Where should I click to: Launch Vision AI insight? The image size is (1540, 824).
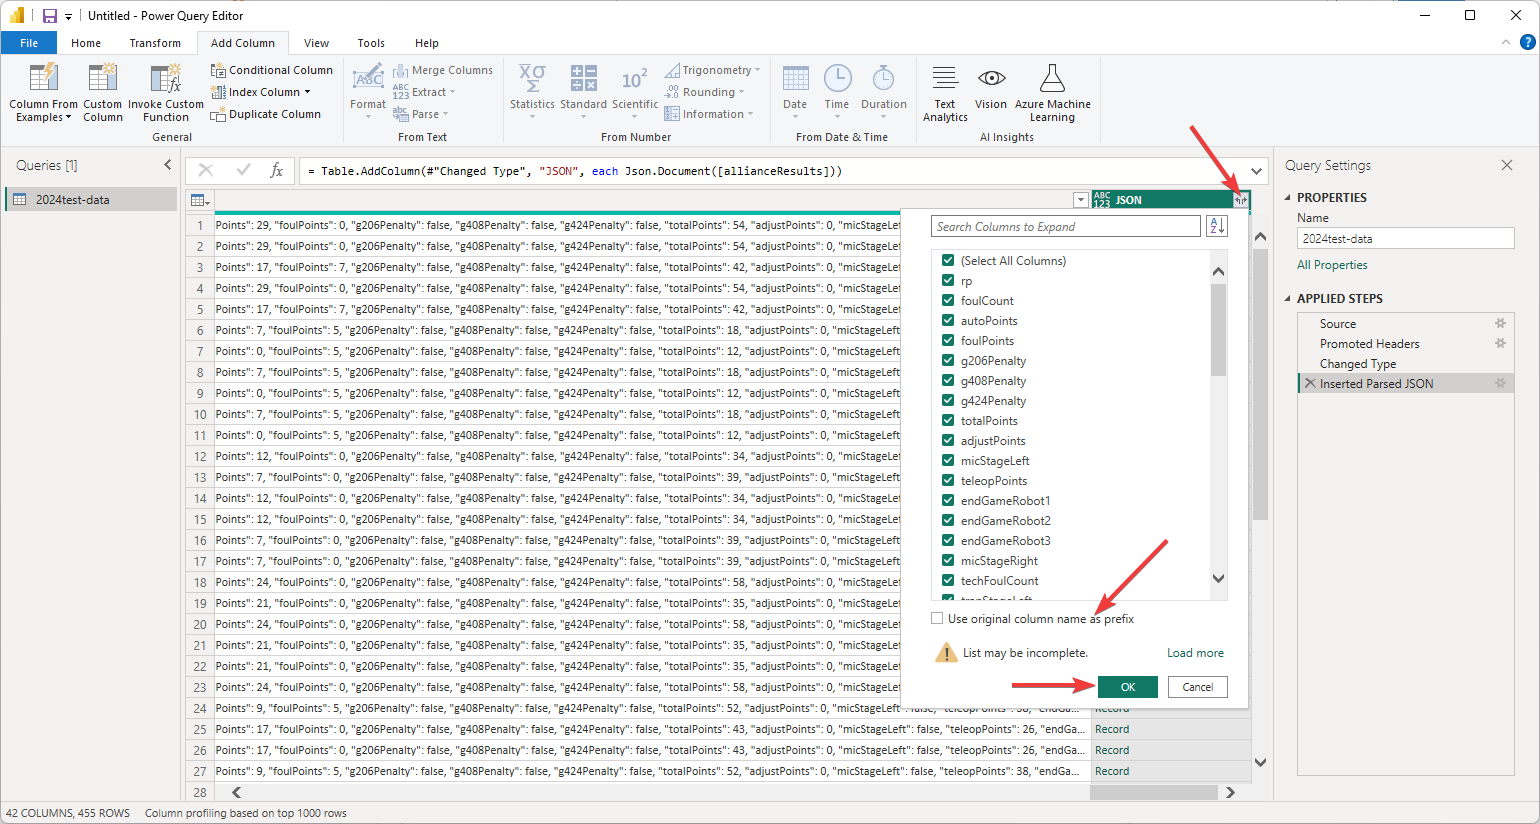click(991, 88)
